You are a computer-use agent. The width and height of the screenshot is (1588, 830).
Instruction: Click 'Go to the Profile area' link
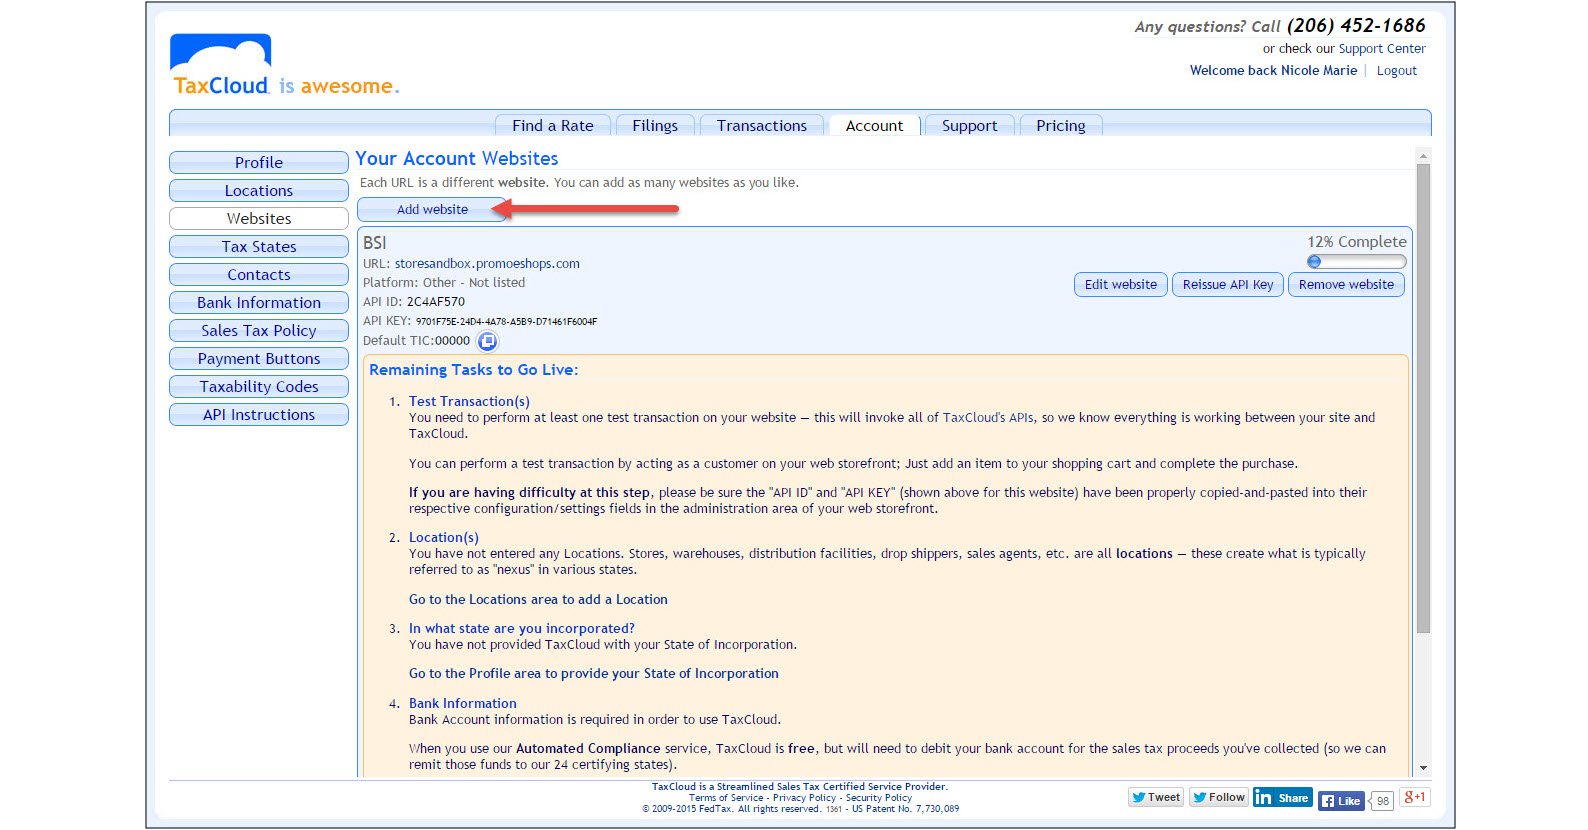594,673
